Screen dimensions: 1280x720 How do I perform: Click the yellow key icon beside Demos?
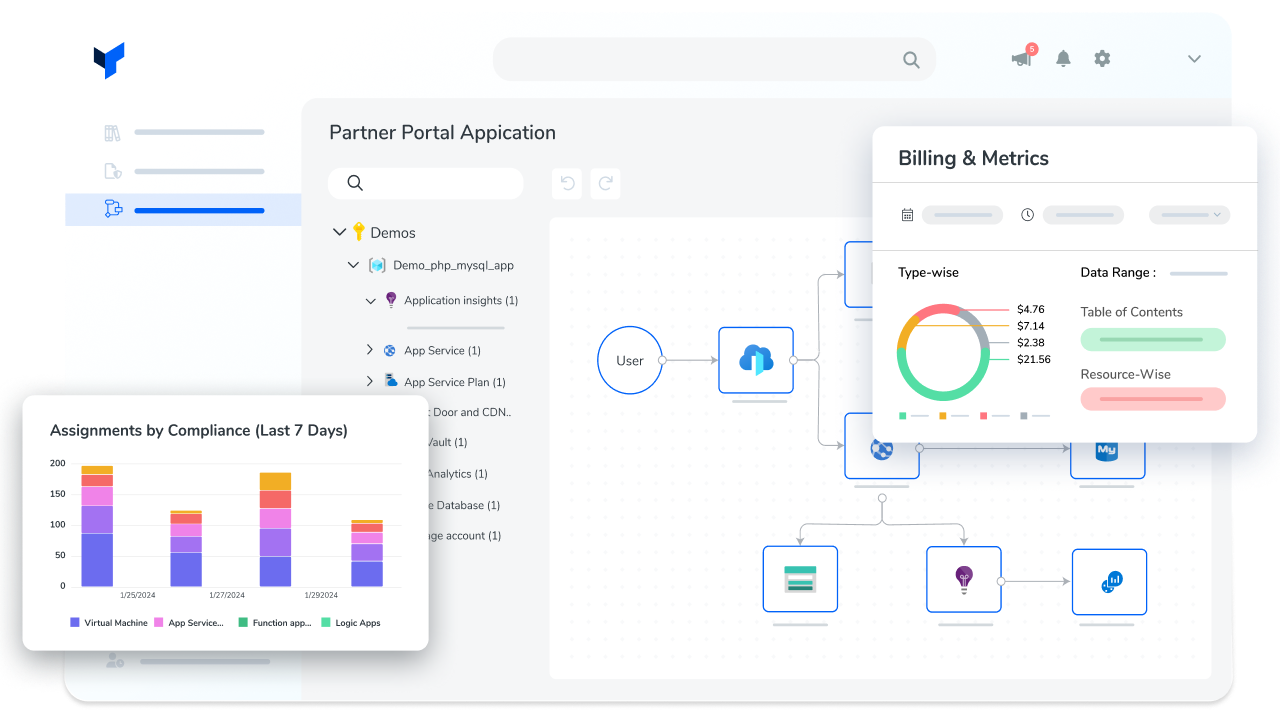(x=359, y=231)
